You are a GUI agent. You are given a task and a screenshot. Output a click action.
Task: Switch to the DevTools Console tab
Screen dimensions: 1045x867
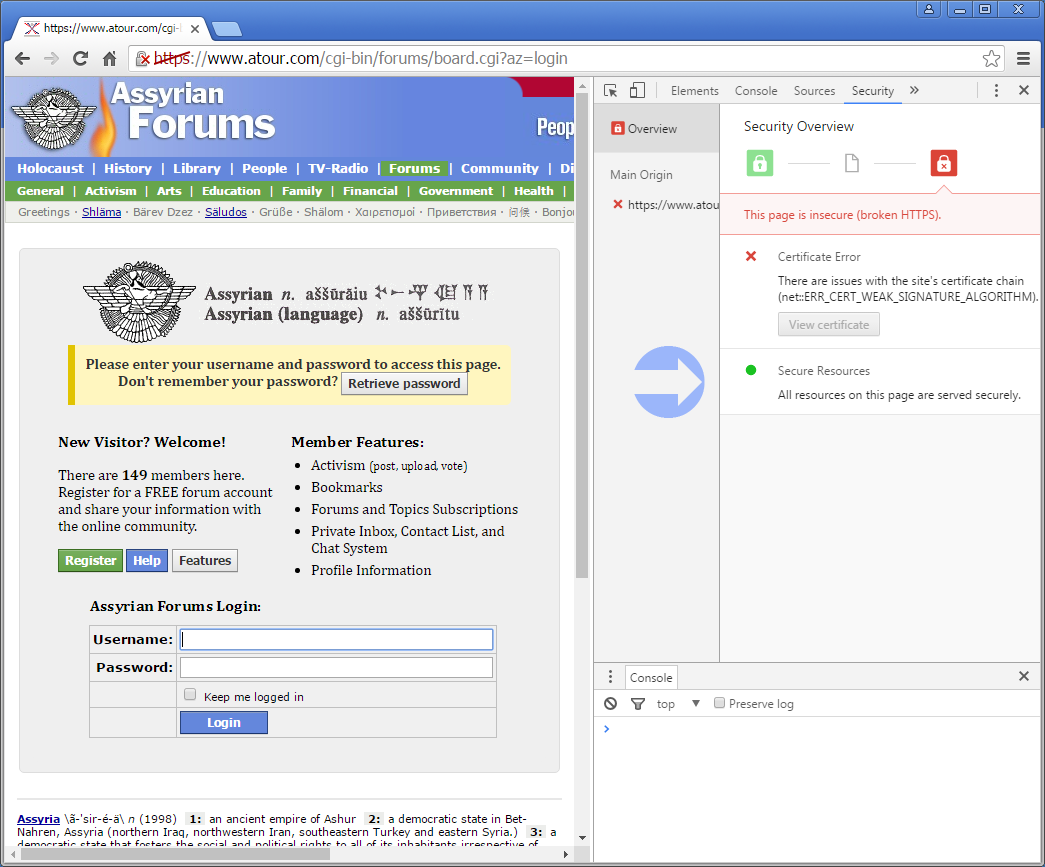756,91
